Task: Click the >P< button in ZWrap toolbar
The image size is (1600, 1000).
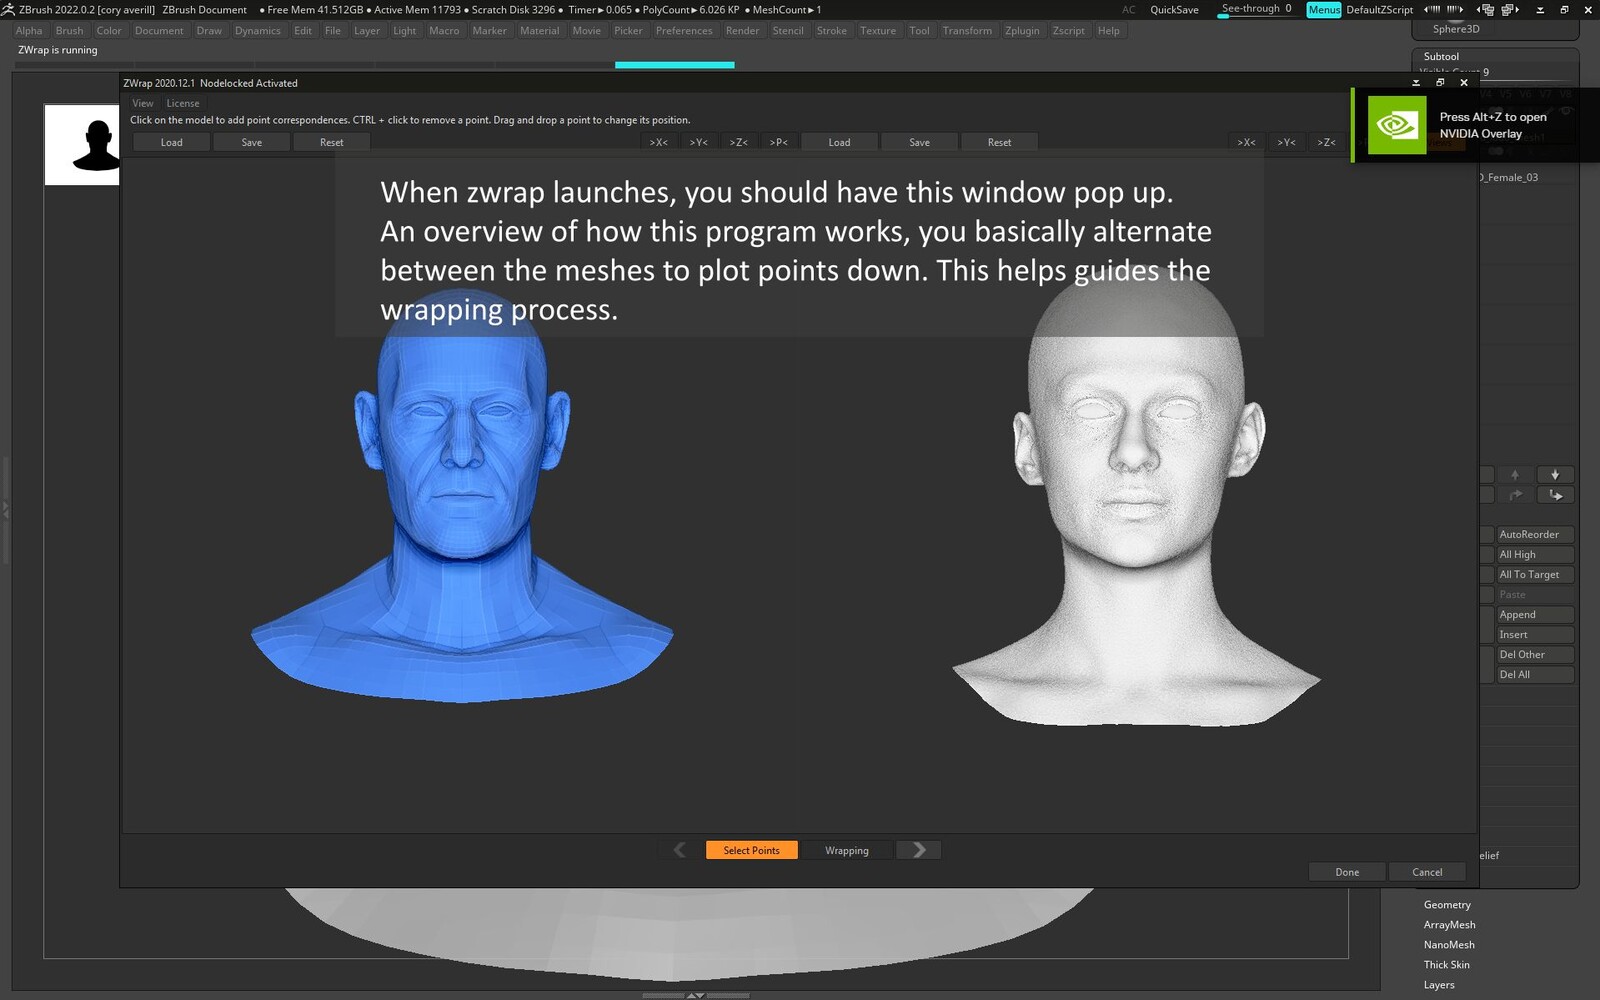Action: click(778, 142)
